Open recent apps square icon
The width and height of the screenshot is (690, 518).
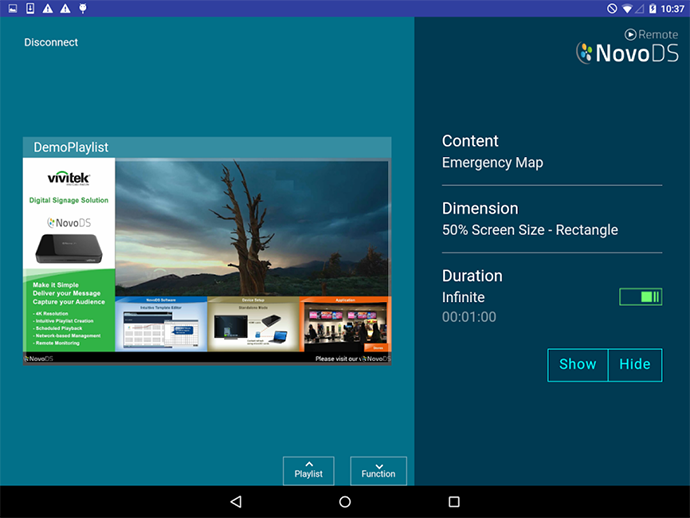coord(454,502)
